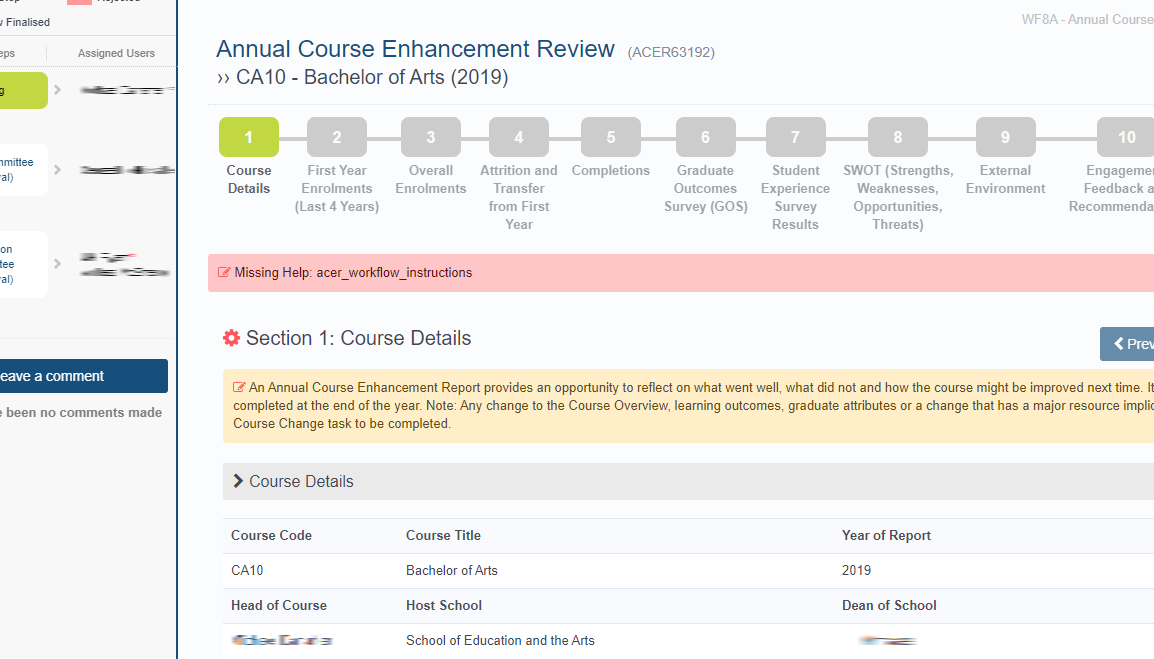
Task: Expand the middle committee step arrow in sidebar
Action: 58,170
